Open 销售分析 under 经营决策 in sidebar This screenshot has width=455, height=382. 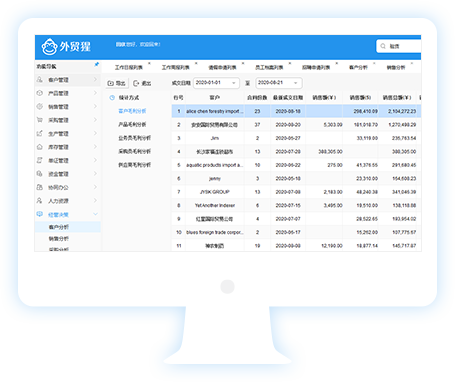pyautogui.click(x=59, y=239)
